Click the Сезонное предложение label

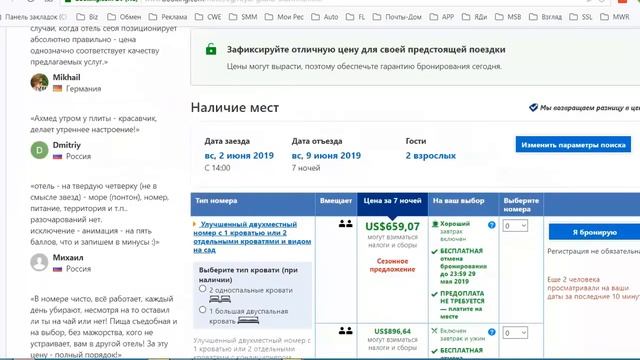[x=392, y=265]
